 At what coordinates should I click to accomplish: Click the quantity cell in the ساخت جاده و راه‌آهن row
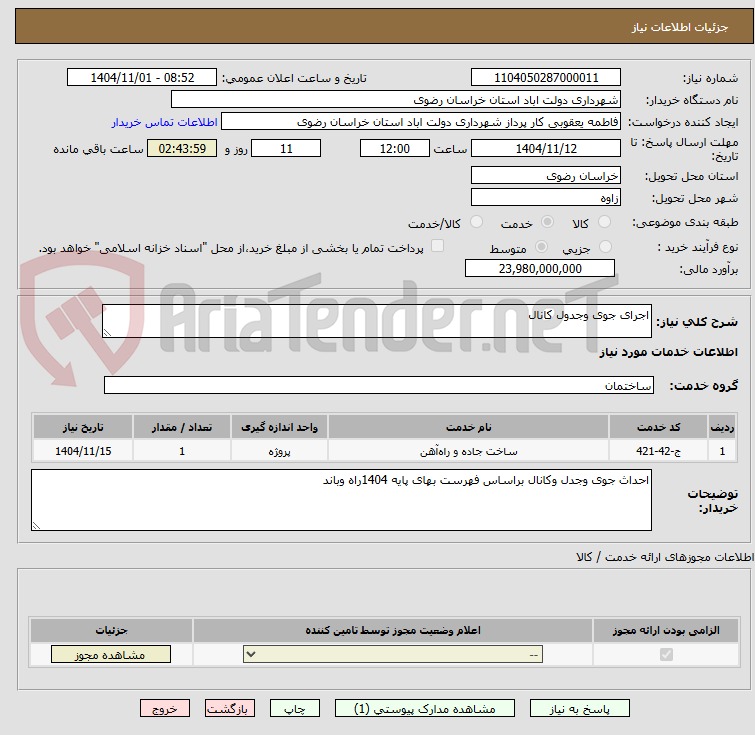pyautogui.click(x=182, y=451)
